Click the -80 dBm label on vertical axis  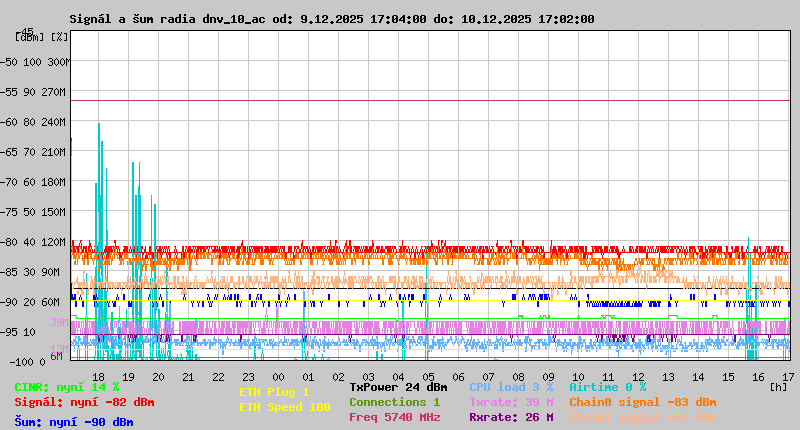click(30, 242)
